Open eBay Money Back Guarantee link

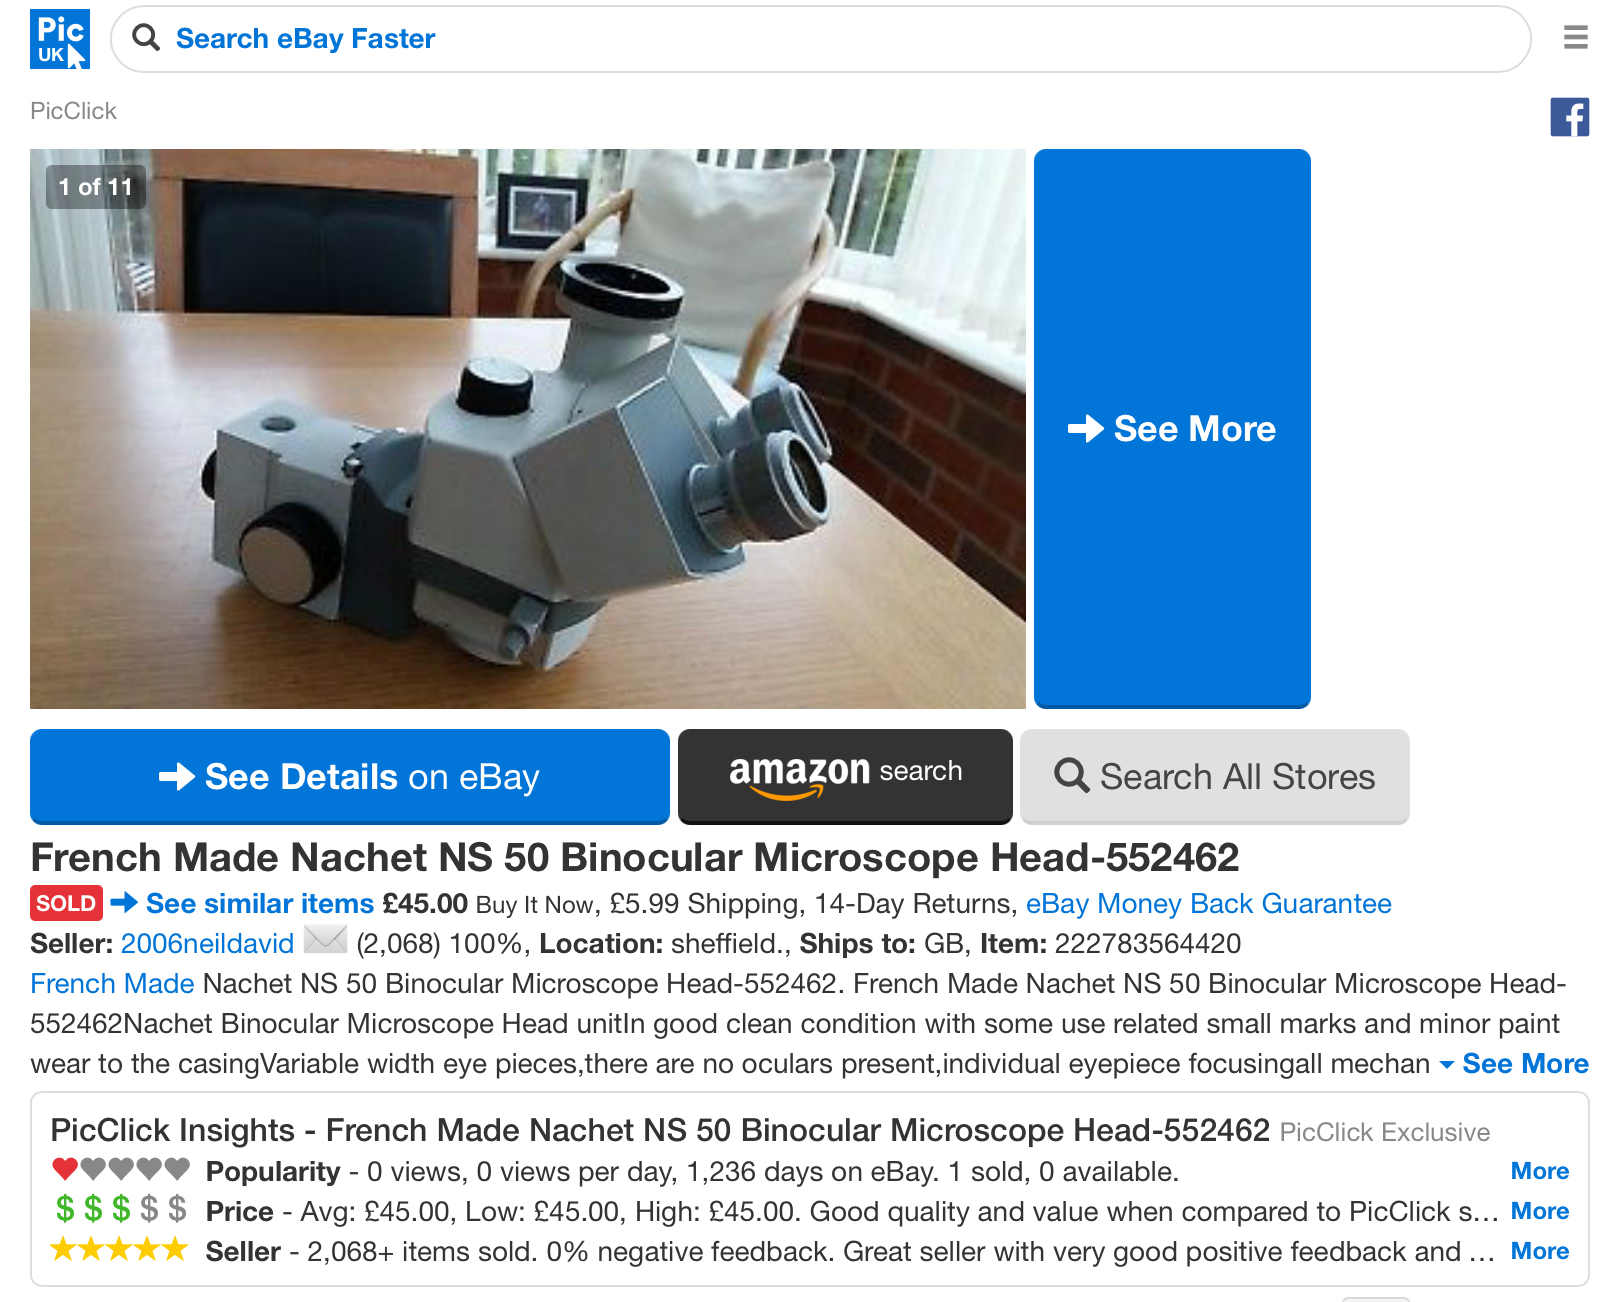tap(1209, 903)
